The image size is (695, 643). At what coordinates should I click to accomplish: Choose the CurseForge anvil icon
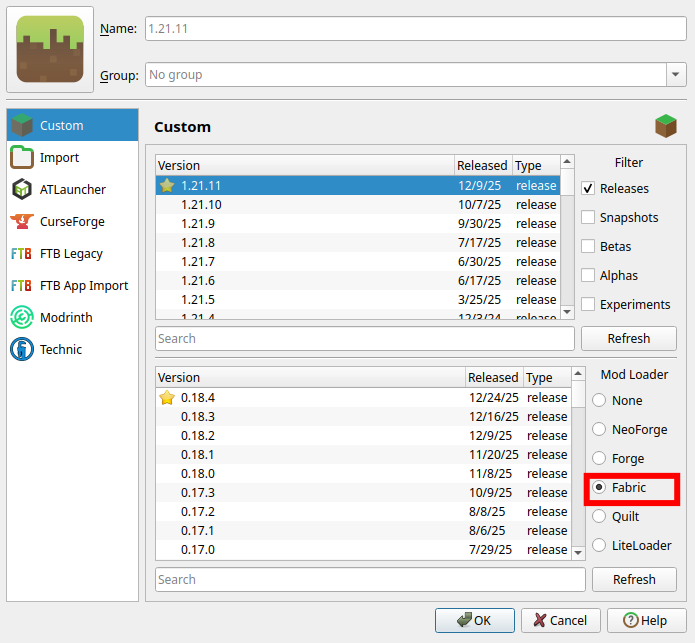[x=22, y=222]
